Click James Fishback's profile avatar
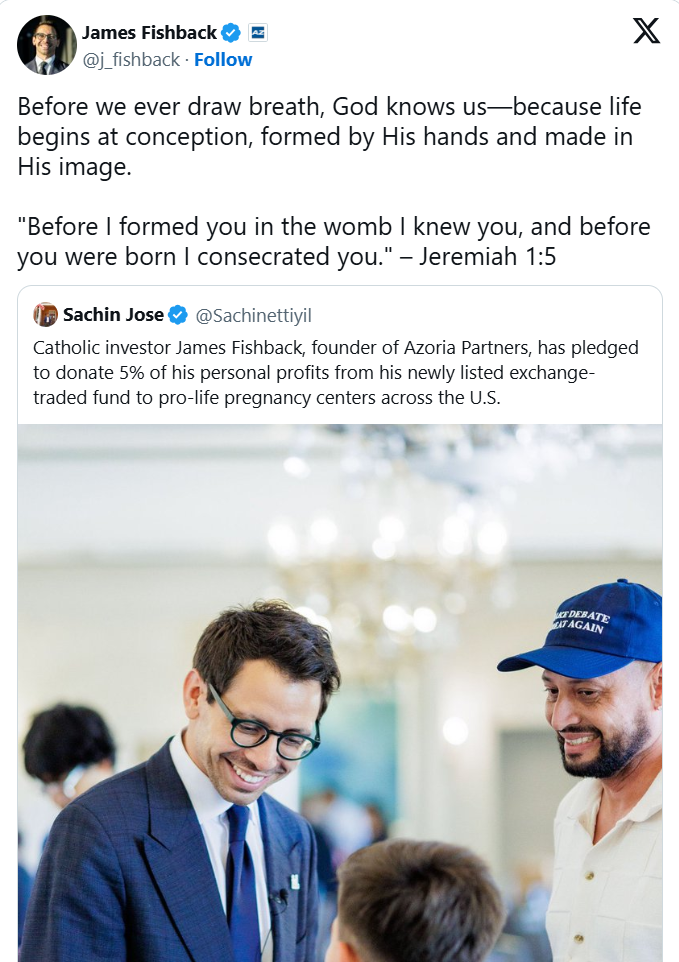The height and width of the screenshot is (962, 679). click(46, 46)
